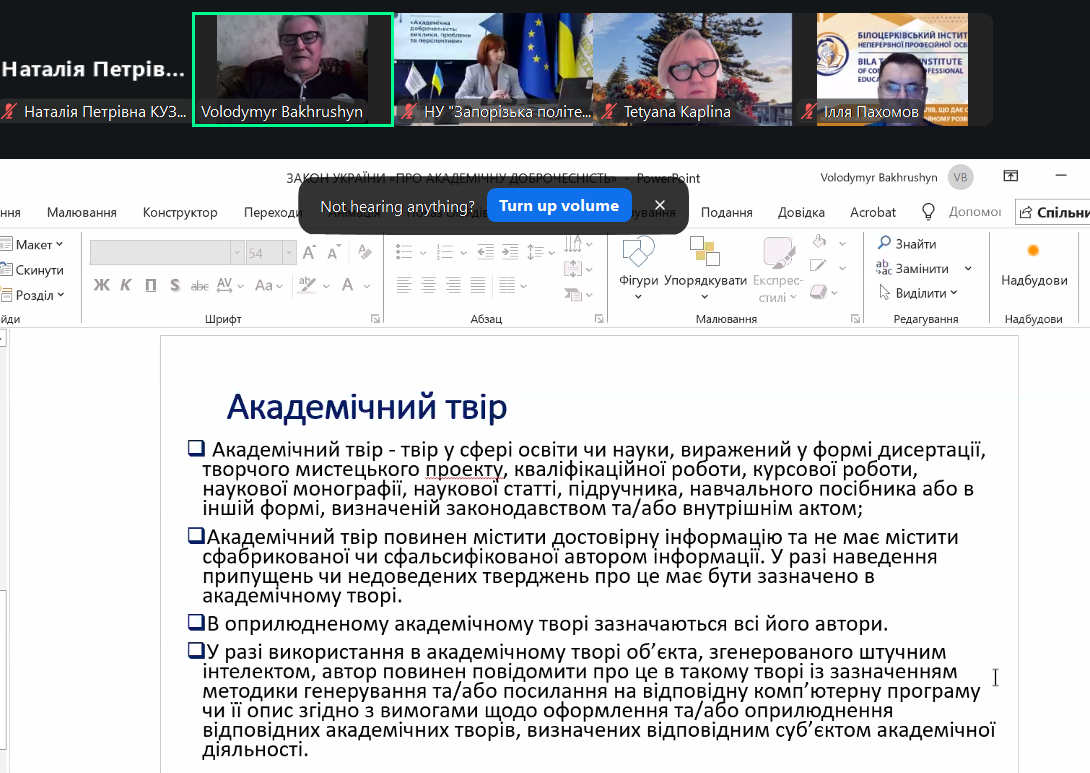This screenshot has height=773, width=1090.
Task: Click the slide title Академічний твір
Action: coord(367,407)
